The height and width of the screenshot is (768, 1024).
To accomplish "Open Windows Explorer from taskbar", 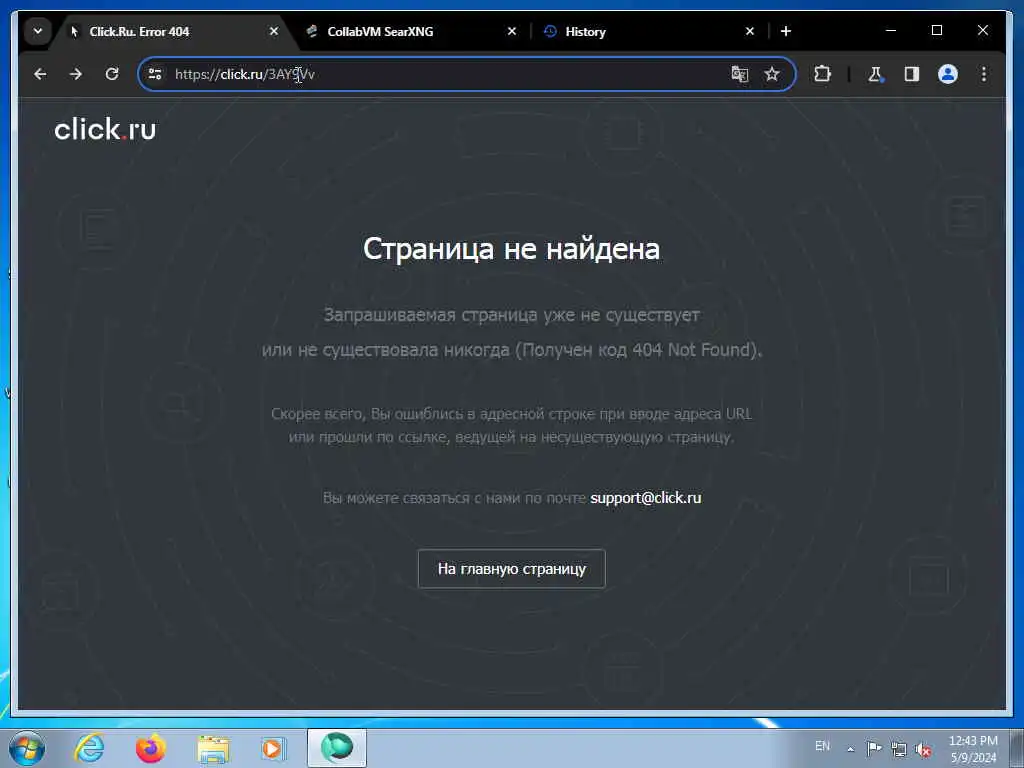I will pyautogui.click(x=213, y=748).
